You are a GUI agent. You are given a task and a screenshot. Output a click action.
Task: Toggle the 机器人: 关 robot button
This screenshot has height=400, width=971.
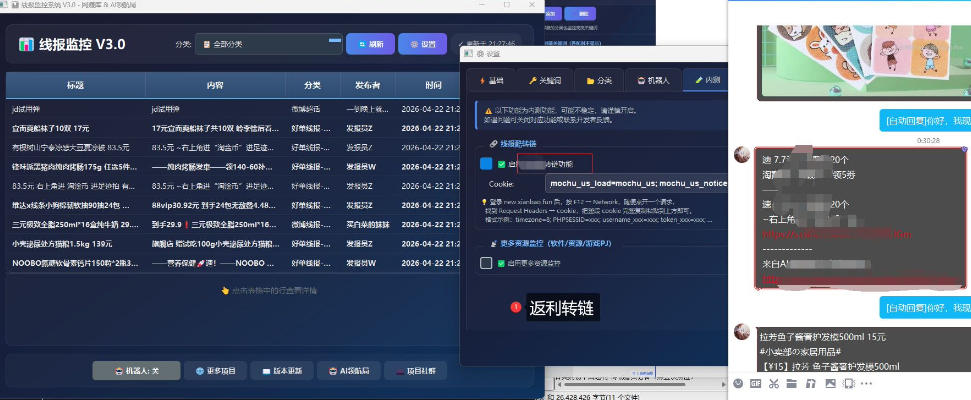tap(136, 371)
